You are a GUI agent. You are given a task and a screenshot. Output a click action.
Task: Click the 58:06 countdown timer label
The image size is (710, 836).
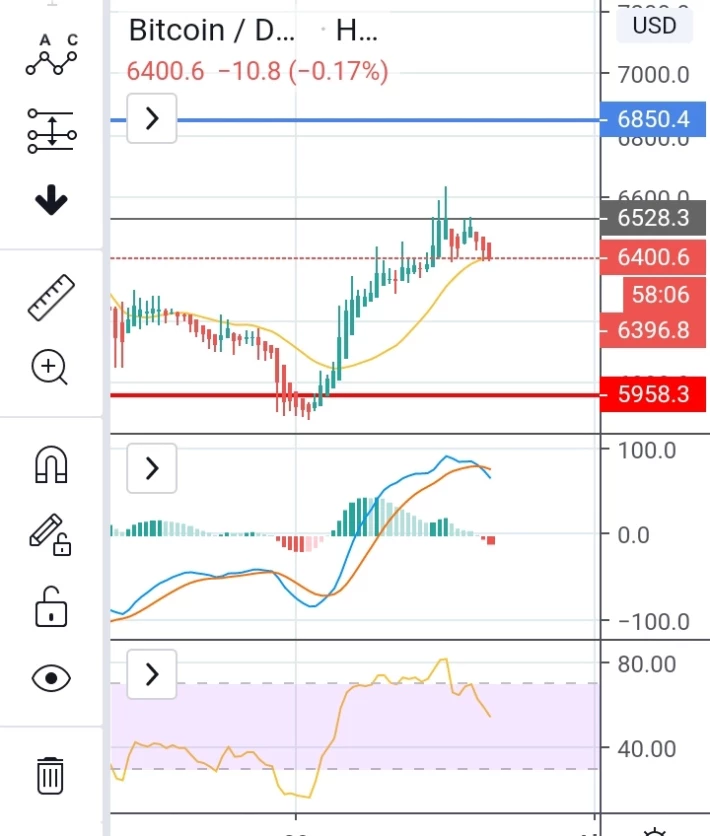point(664,294)
